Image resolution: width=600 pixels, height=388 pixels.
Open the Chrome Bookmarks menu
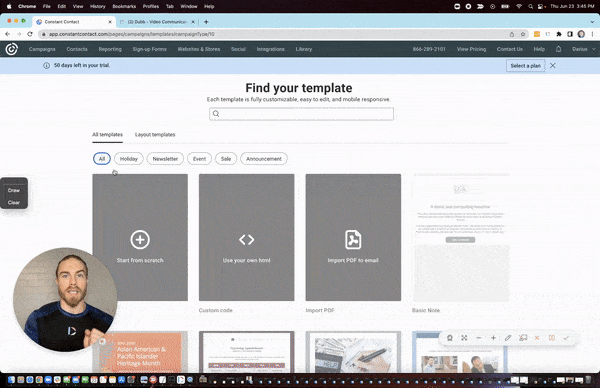pos(124,7)
